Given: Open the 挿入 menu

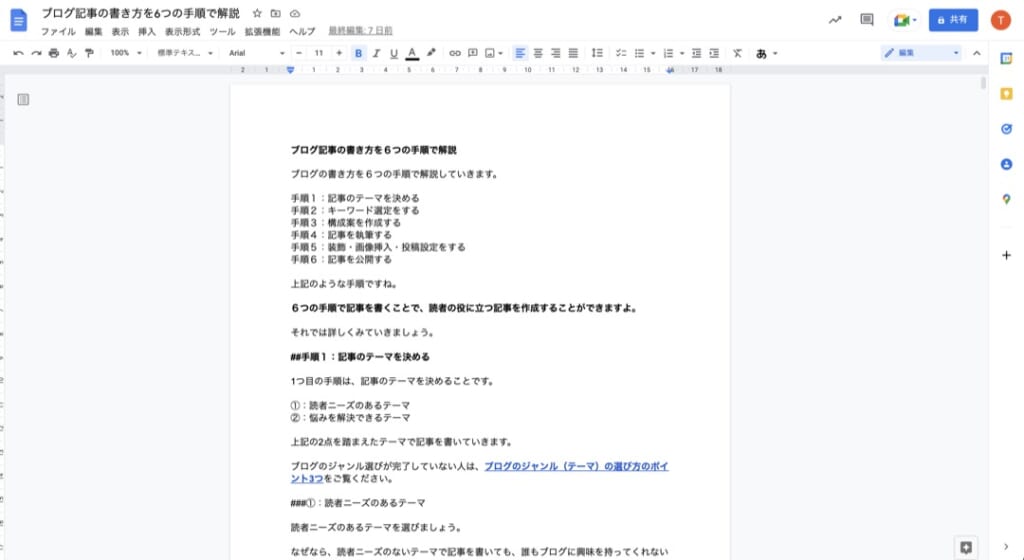Looking at the screenshot, I should [x=147, y=31].
